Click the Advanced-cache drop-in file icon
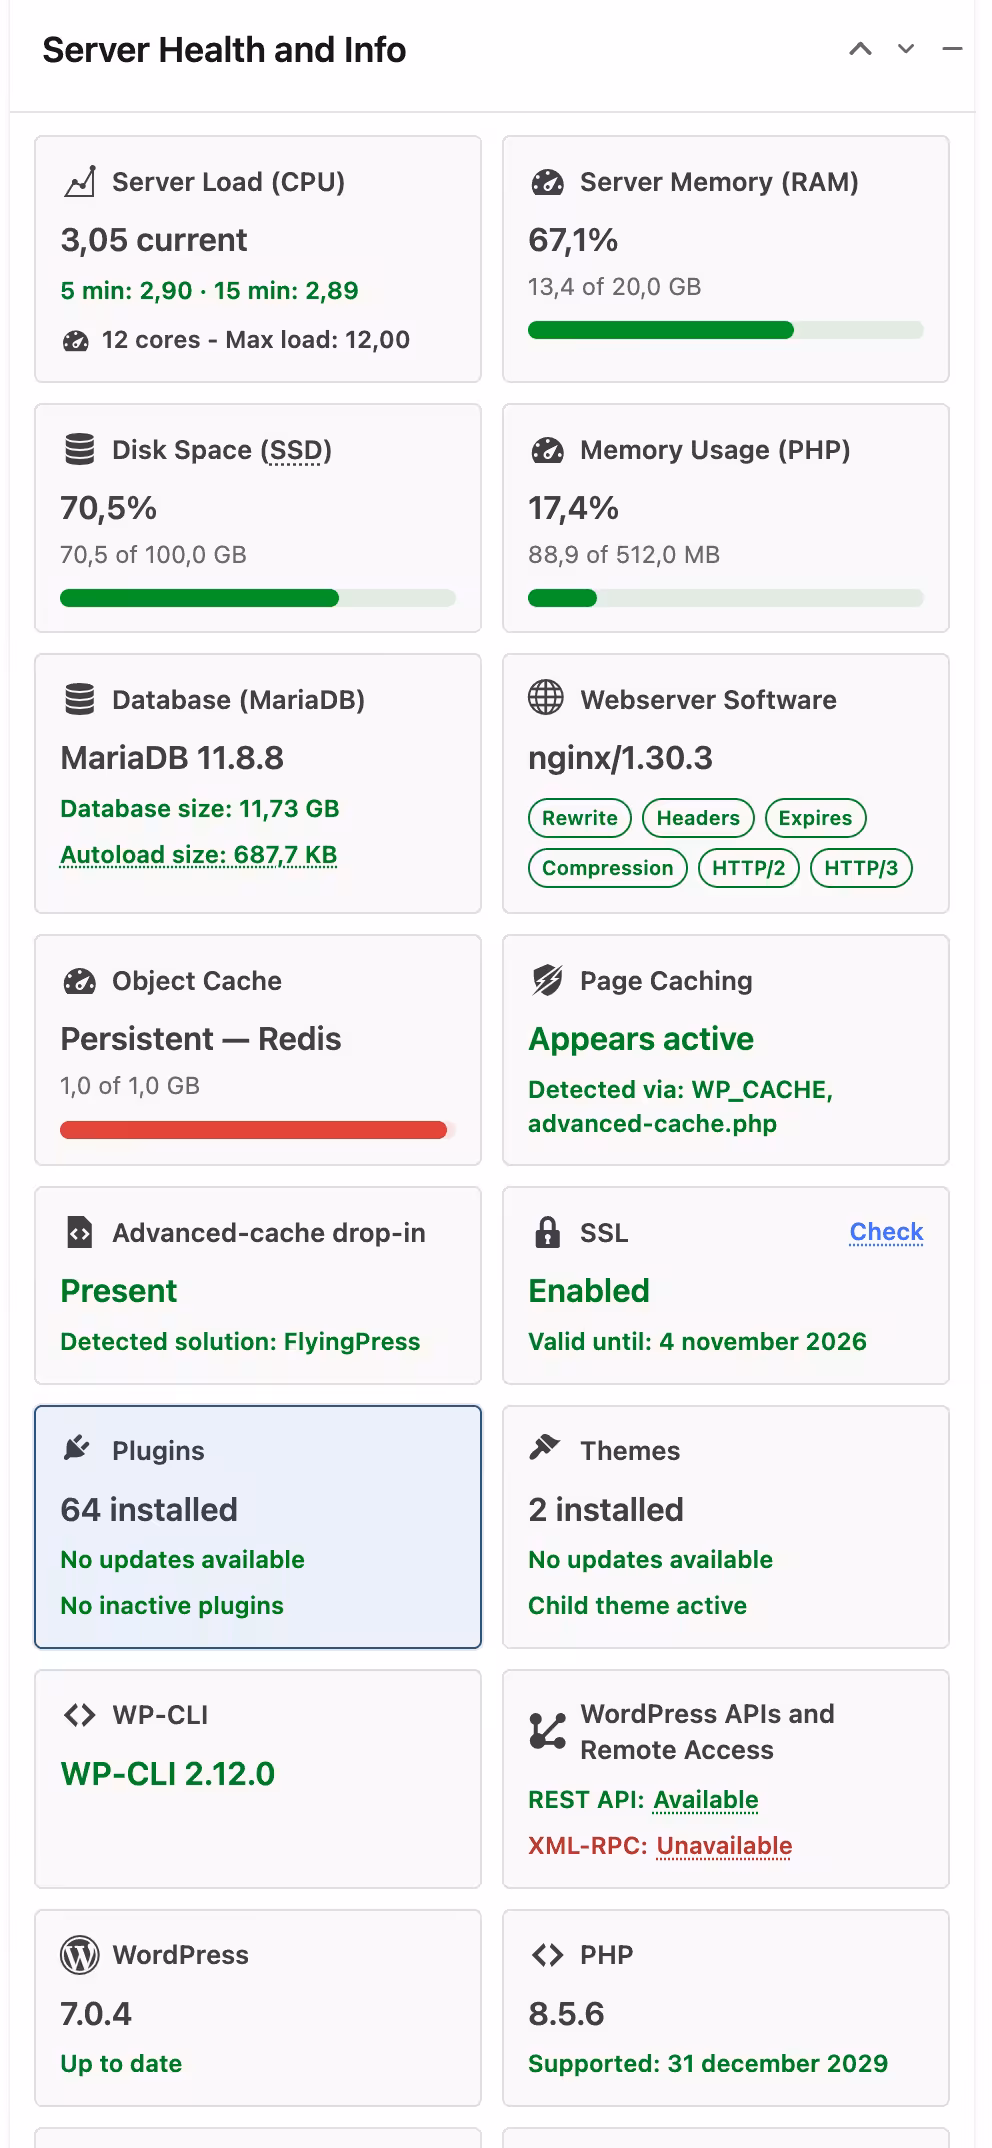The image size is (992, 2148). coord(79,1233)
